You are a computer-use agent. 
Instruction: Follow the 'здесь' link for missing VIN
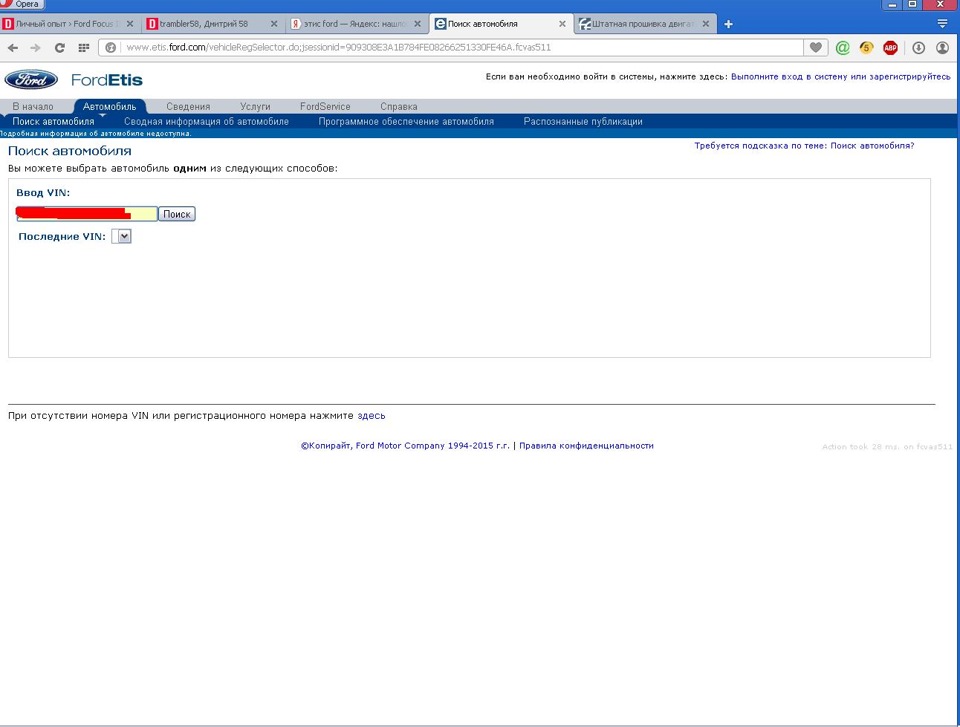(x=371, y=416)
